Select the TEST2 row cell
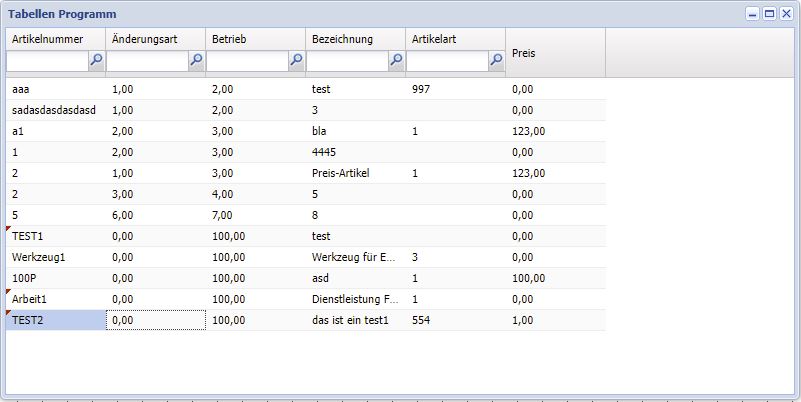 coord(55,320)
